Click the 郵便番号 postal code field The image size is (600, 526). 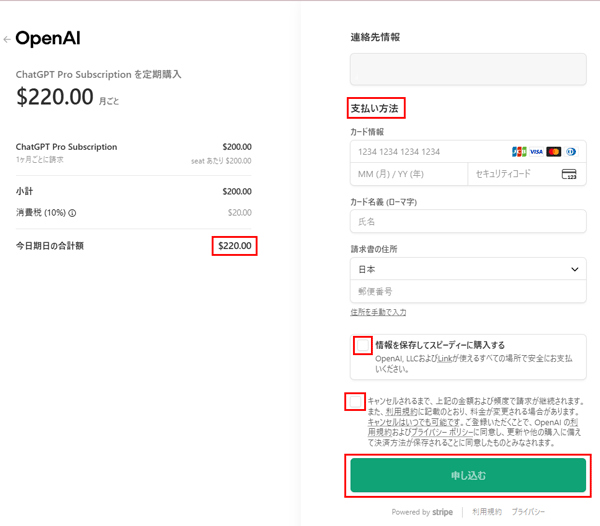(x=468, y=292)
